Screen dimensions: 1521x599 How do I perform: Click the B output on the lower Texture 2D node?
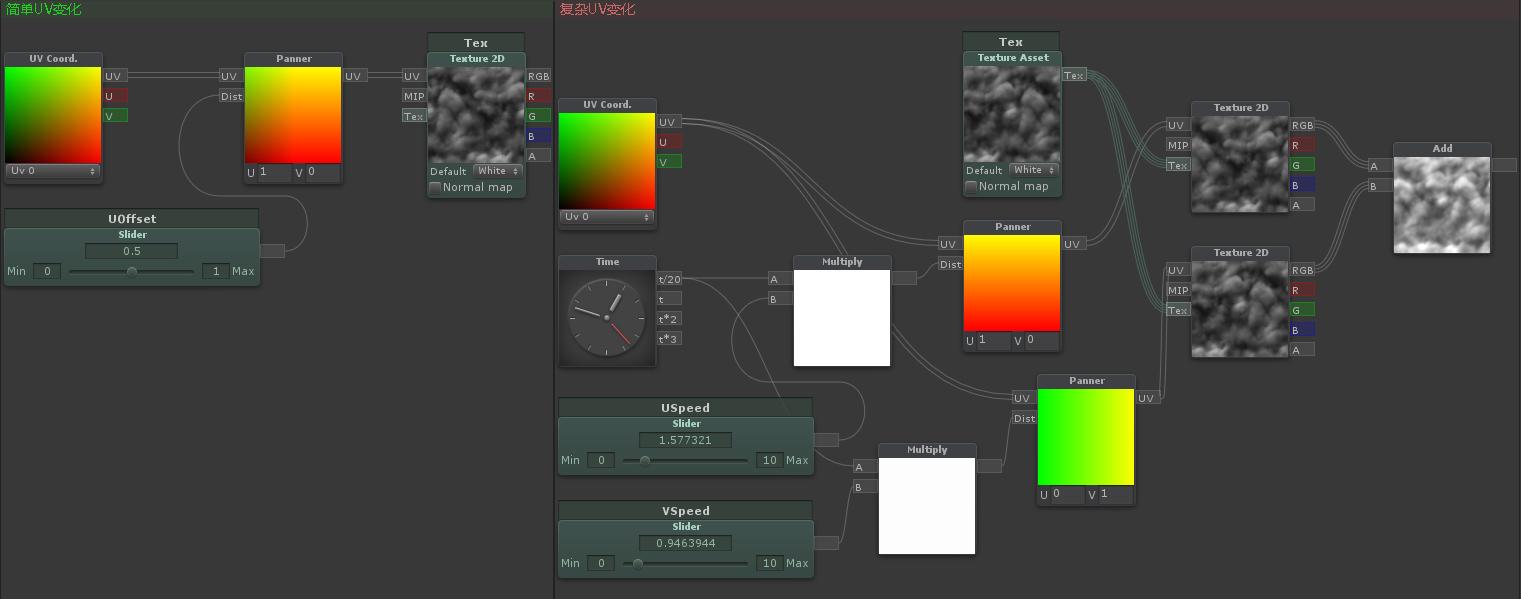coord(1302,329)
